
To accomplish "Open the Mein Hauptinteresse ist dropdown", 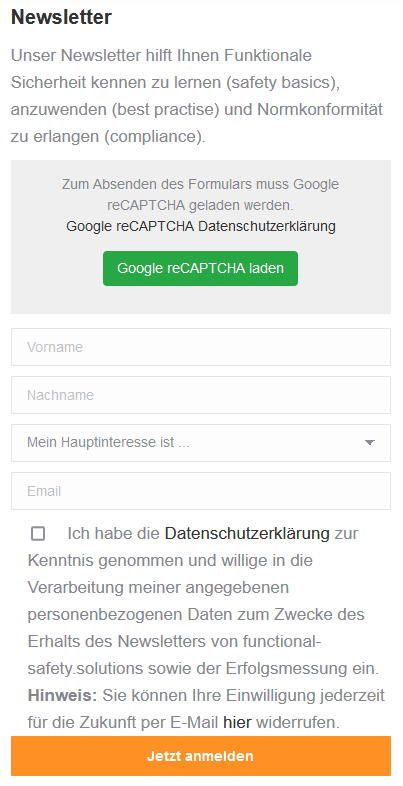I will [201, 443].
